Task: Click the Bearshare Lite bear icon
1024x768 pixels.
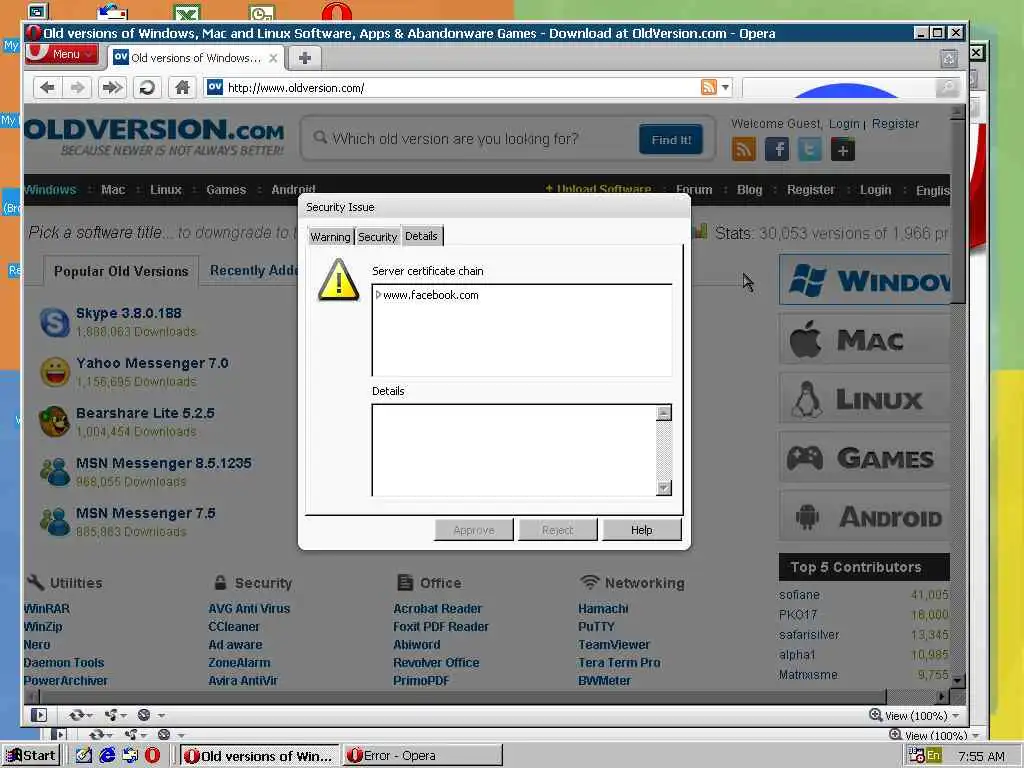Action: (x=55, y=421)
